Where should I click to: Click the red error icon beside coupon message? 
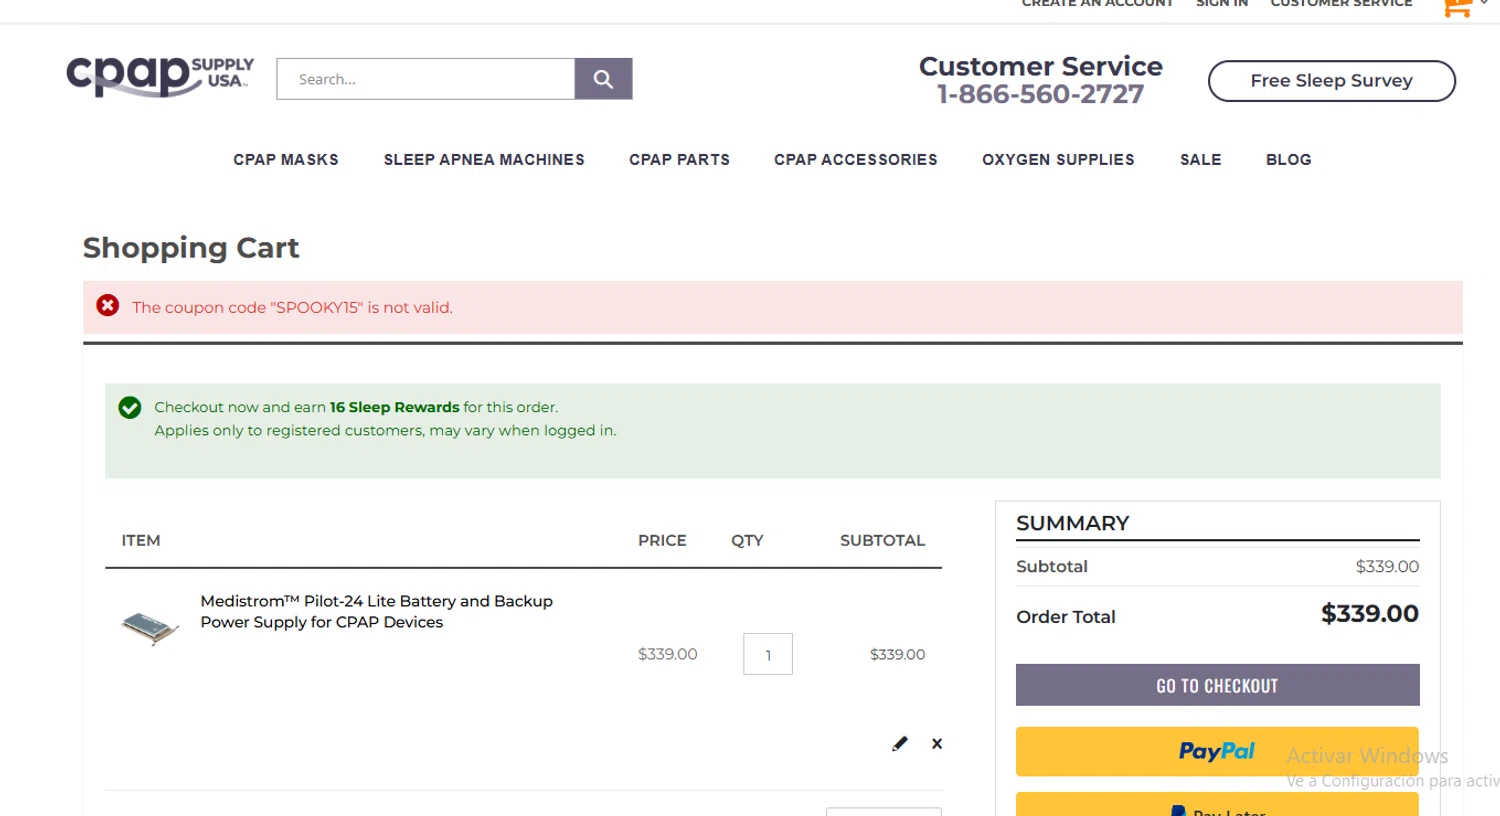click(108, 306)
